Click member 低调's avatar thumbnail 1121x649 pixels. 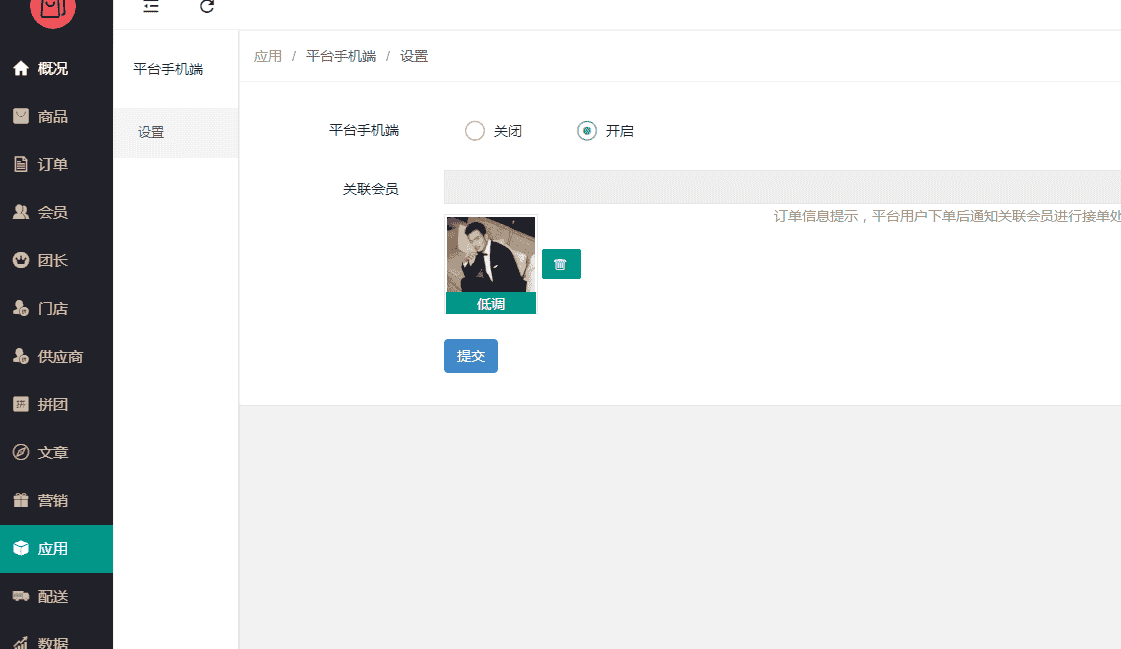coord(490,255)
